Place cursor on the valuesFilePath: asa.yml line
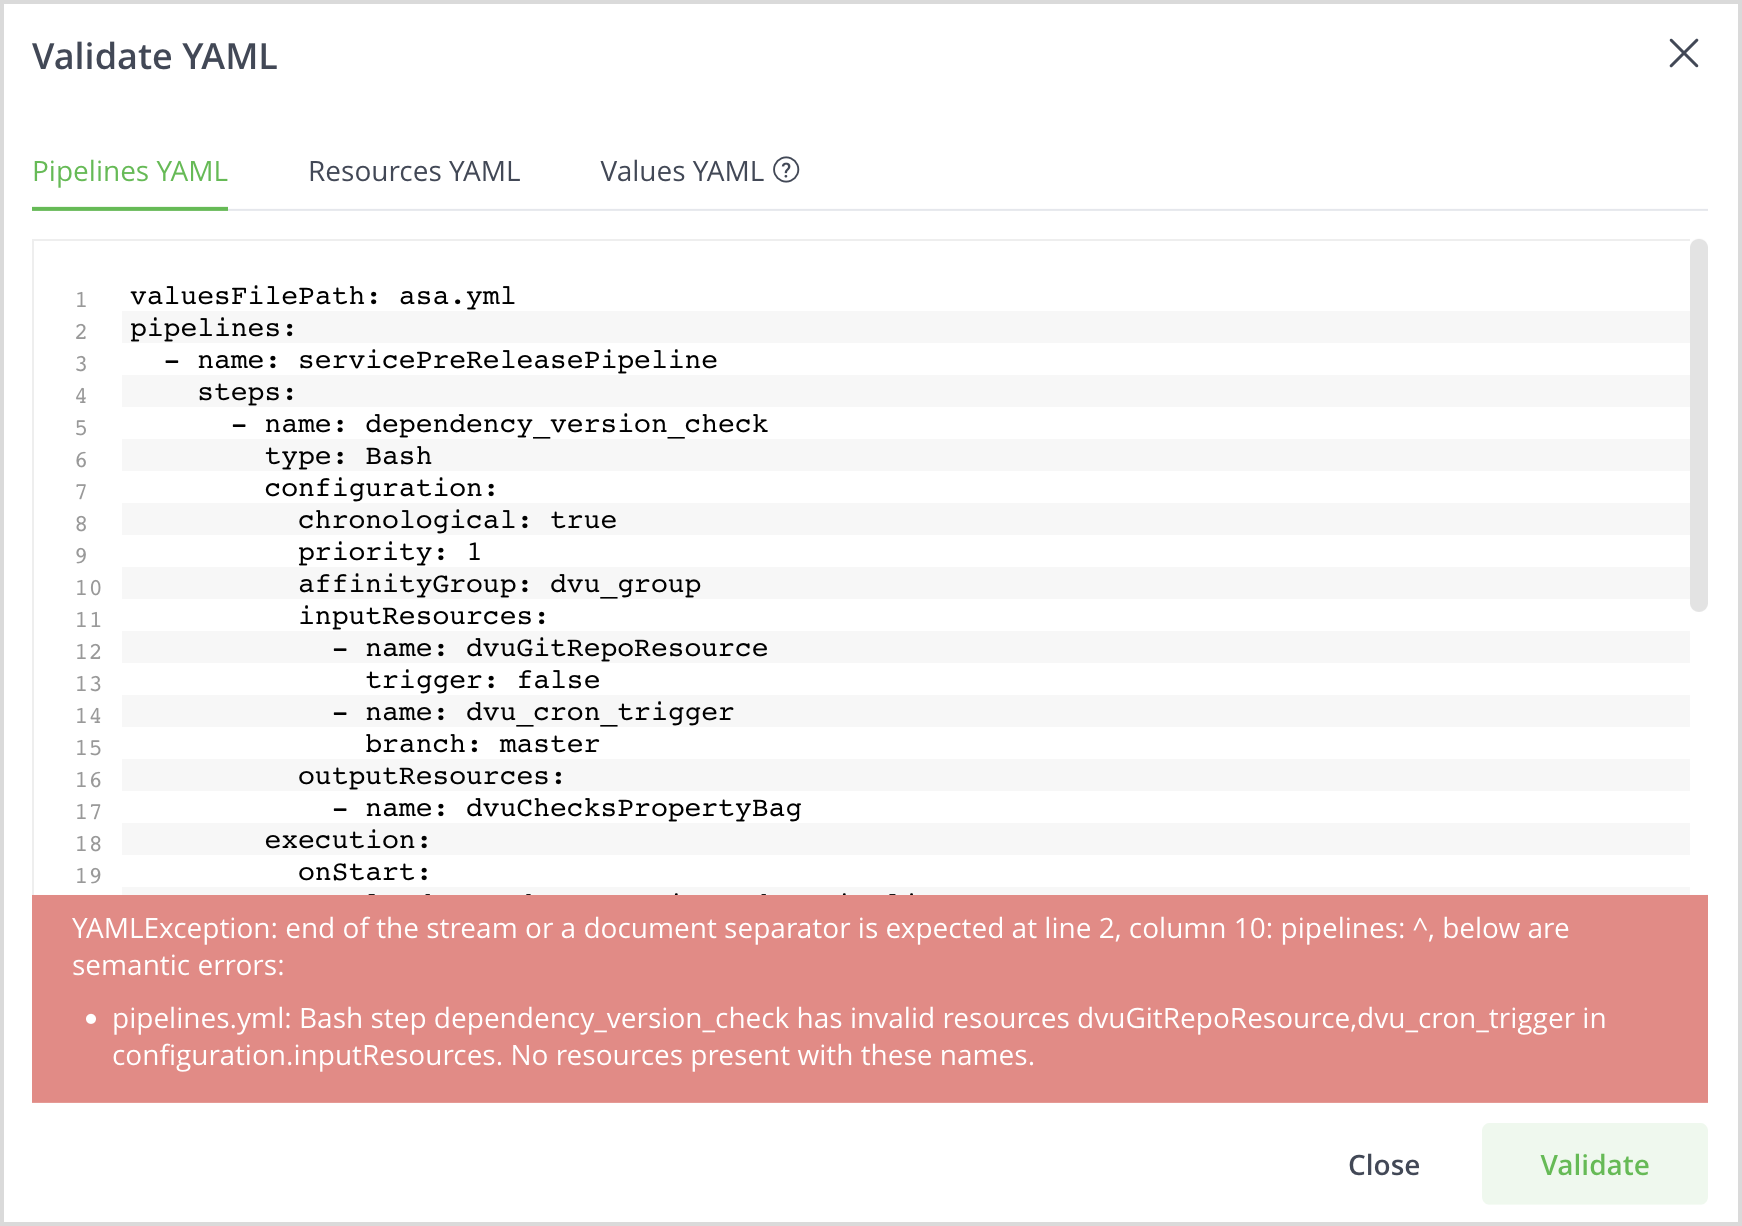Viewport: 1742px width, 1226px height. coord(322,296)
